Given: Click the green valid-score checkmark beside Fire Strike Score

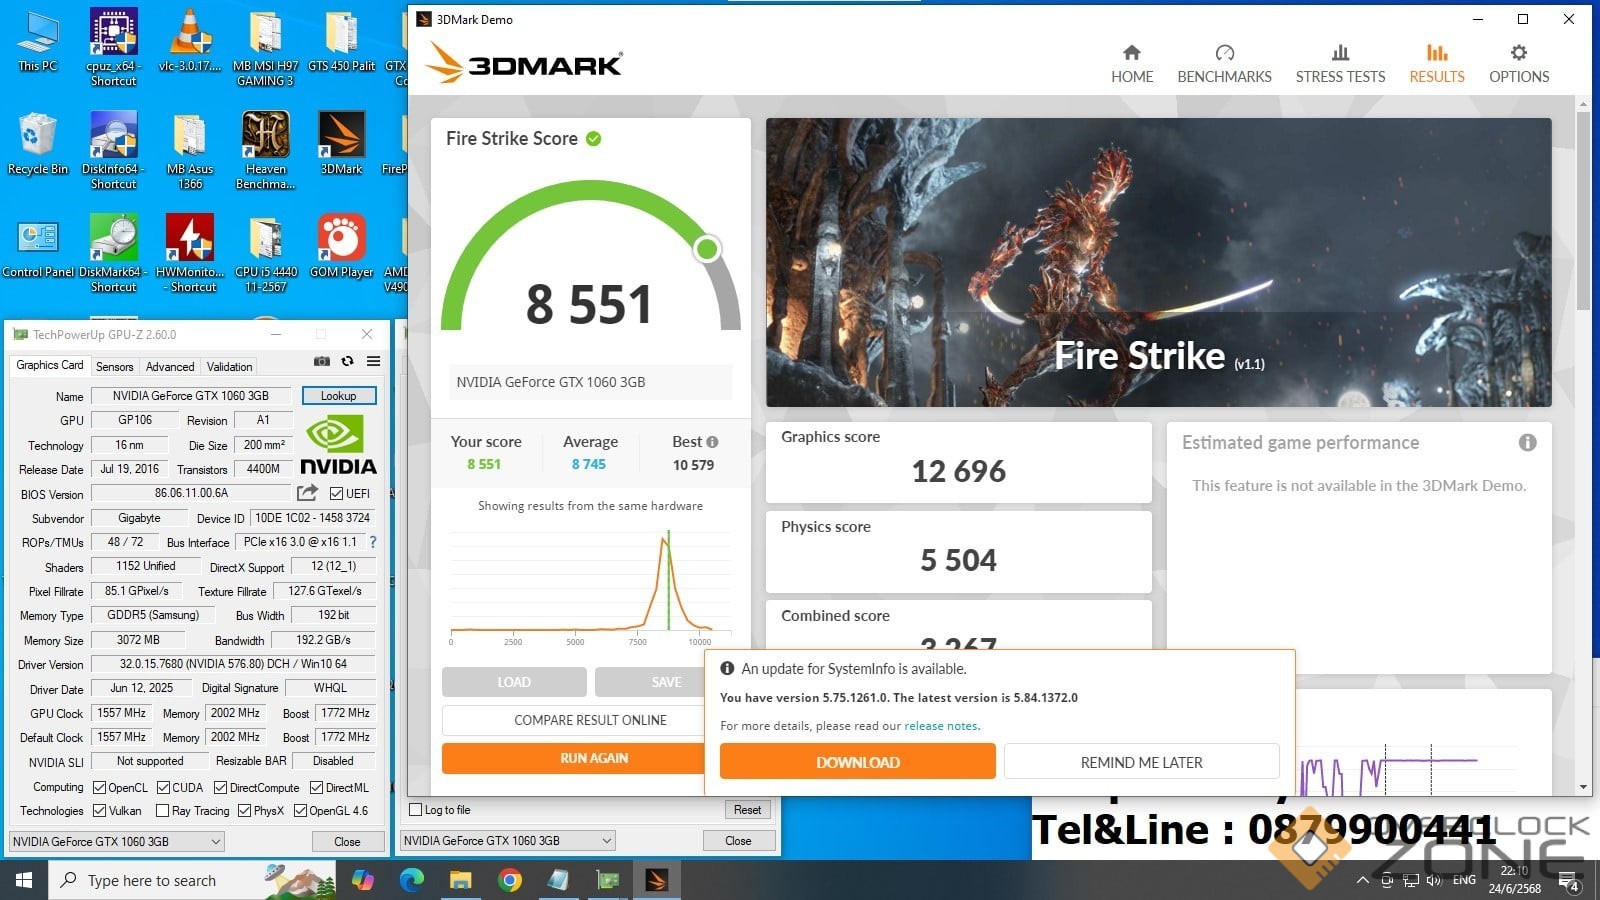Looking at the screenshot, I should pos(594,139).
